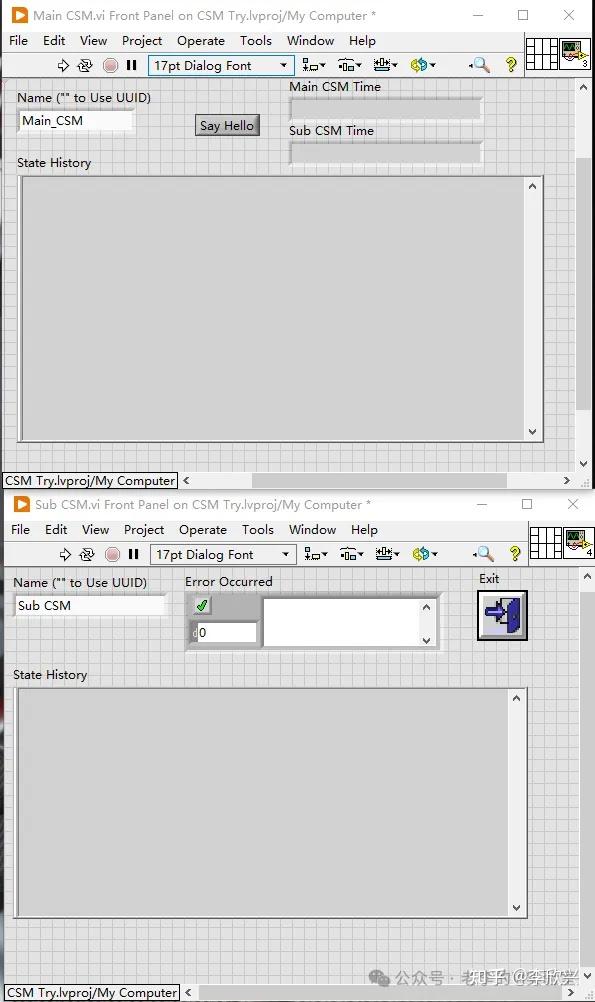The width and height of the screenshot is (595, 1002).
Task: Click the Main_CSM name field
Action: click(77, 121)
